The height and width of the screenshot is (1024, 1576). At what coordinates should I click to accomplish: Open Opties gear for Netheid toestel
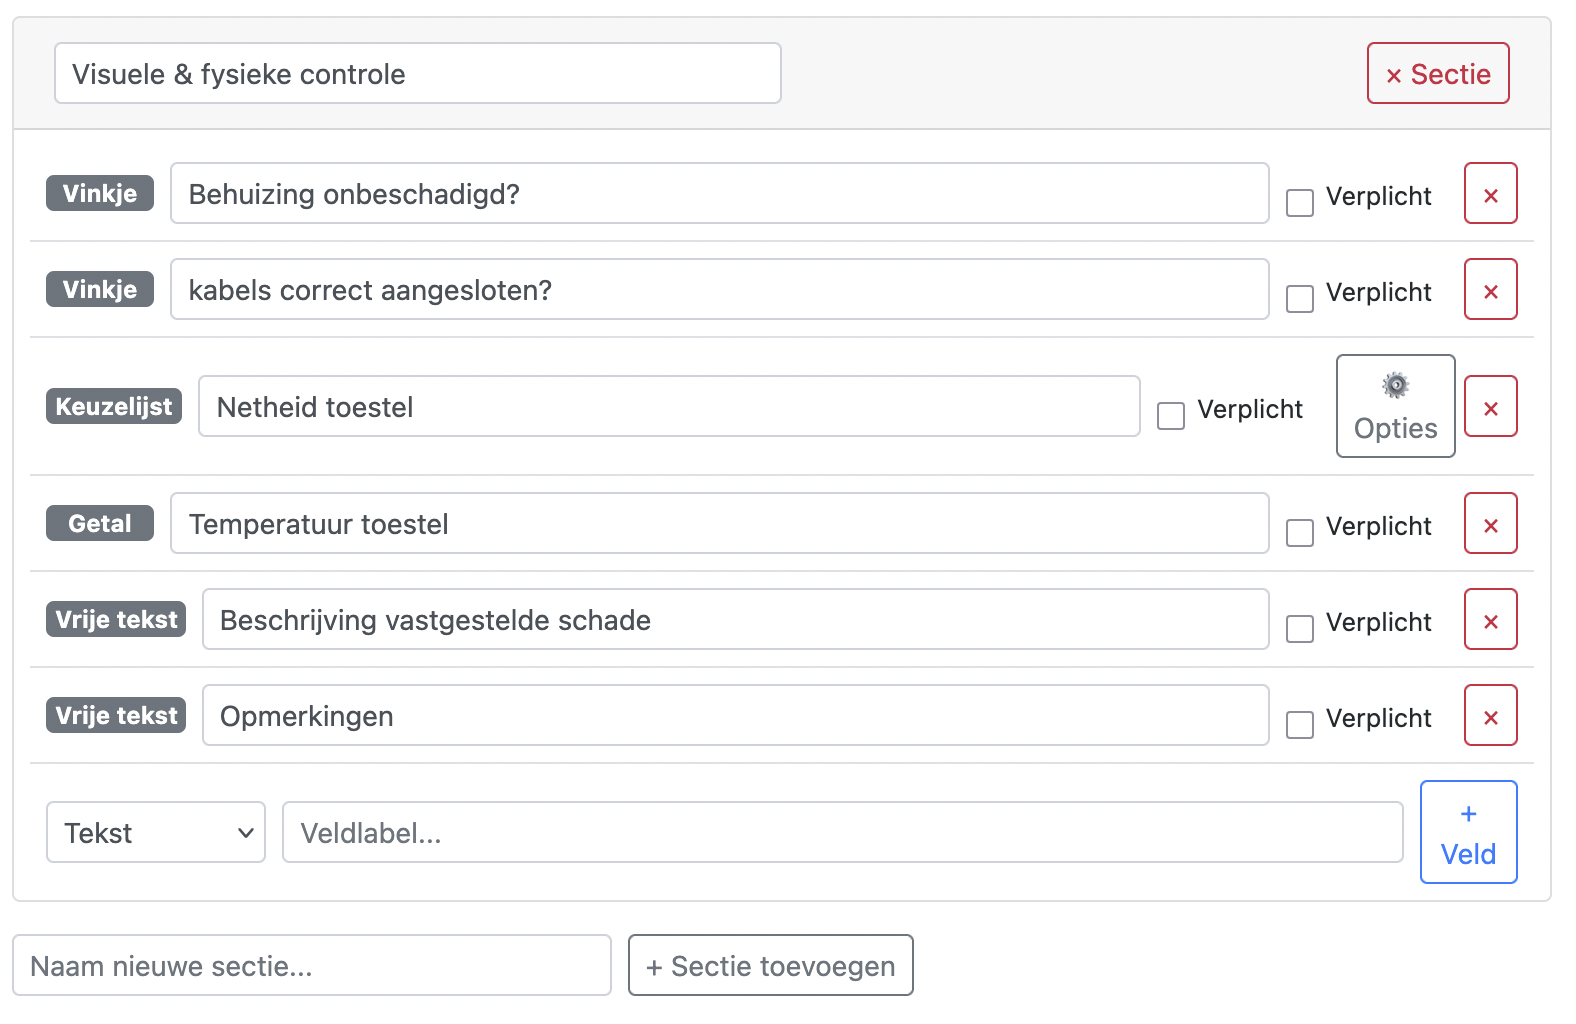[1395, 406]
